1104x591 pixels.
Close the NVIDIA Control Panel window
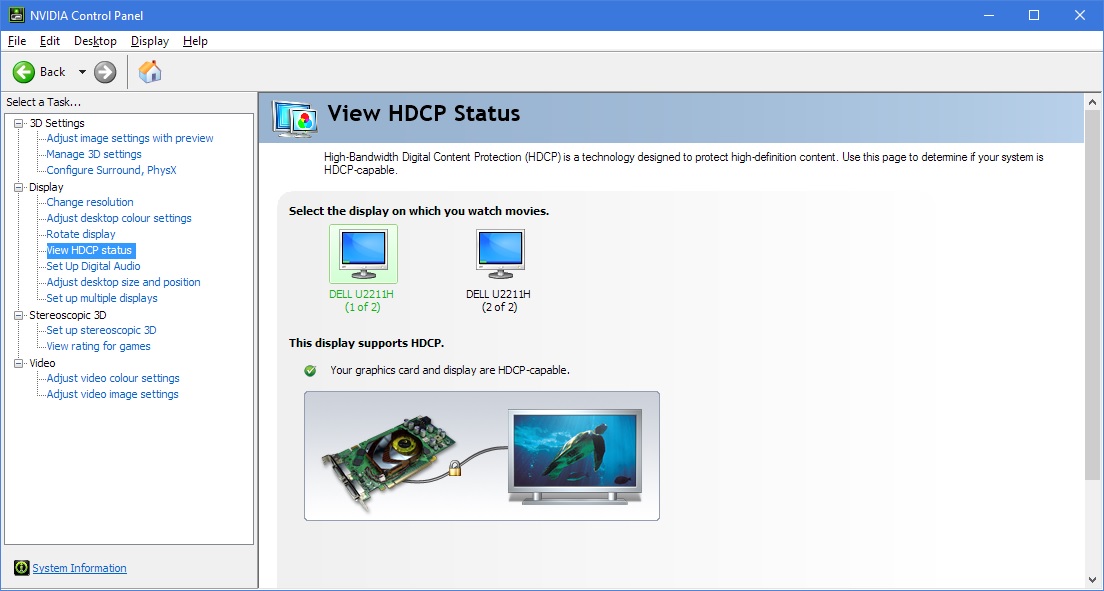1079,15
